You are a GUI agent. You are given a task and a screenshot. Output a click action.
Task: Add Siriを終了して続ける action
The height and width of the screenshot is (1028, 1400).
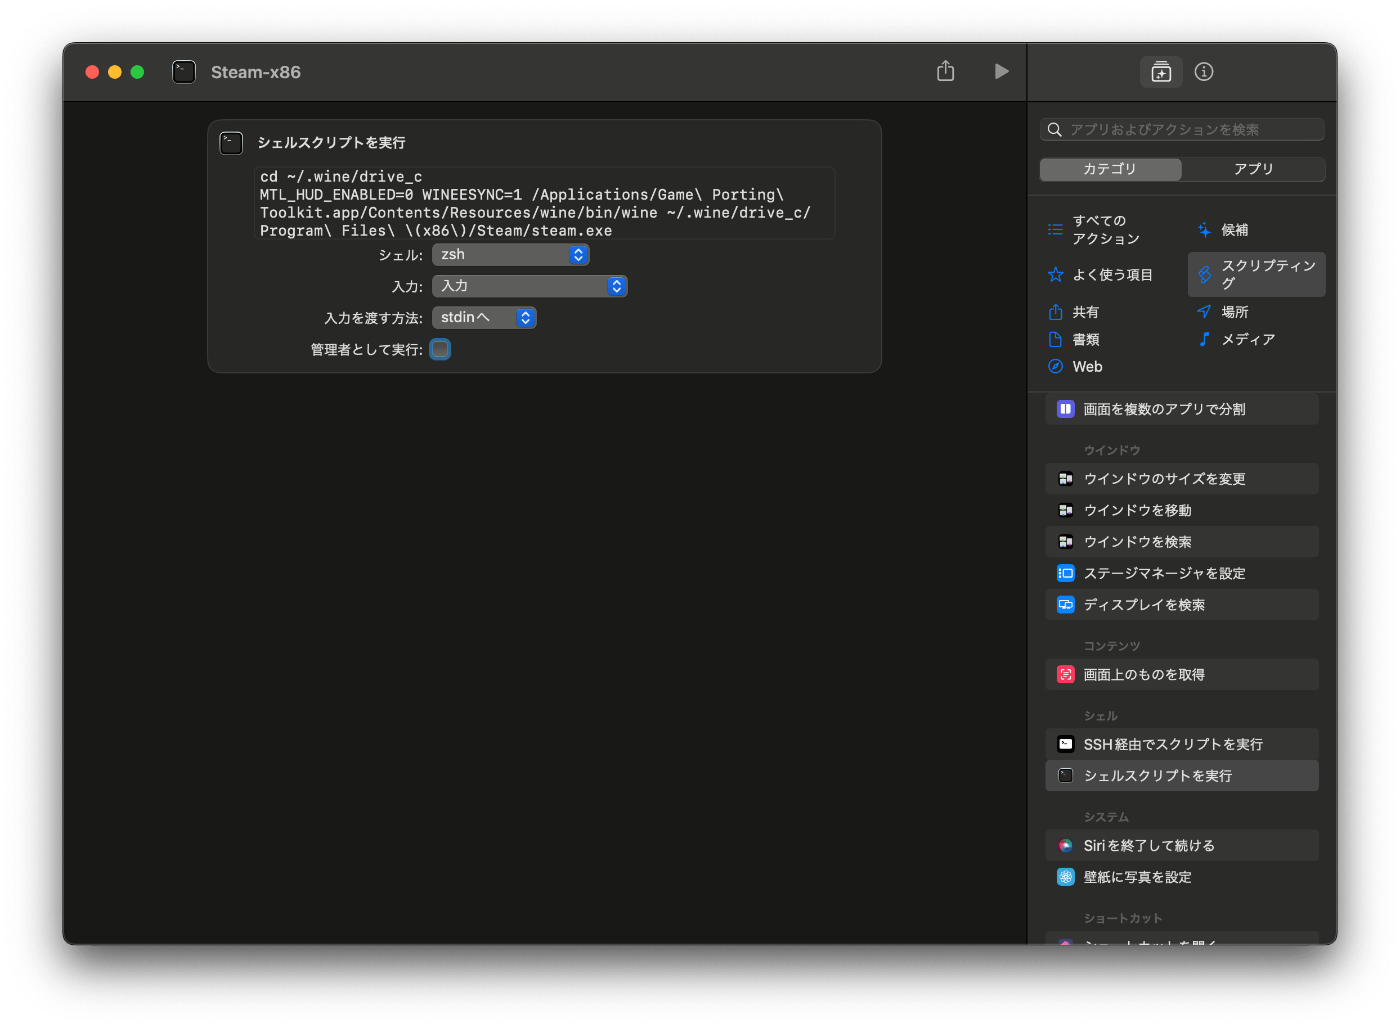point(1182,846)
